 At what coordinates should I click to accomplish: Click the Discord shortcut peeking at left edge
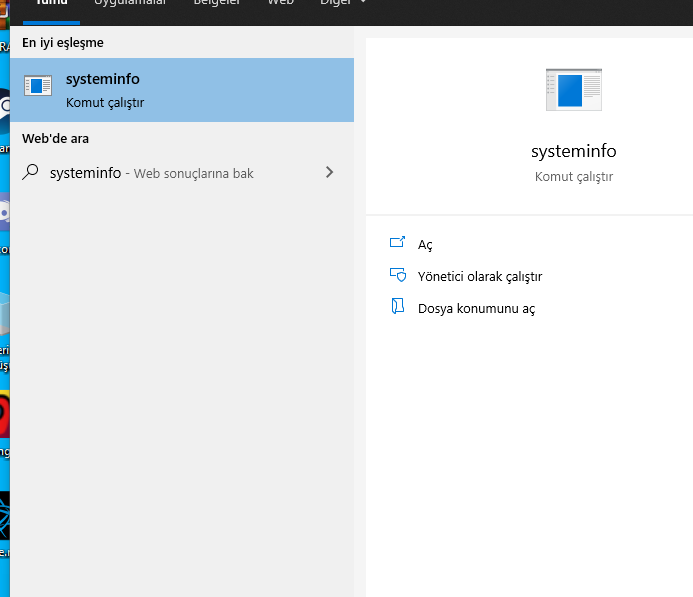(4, 211)
